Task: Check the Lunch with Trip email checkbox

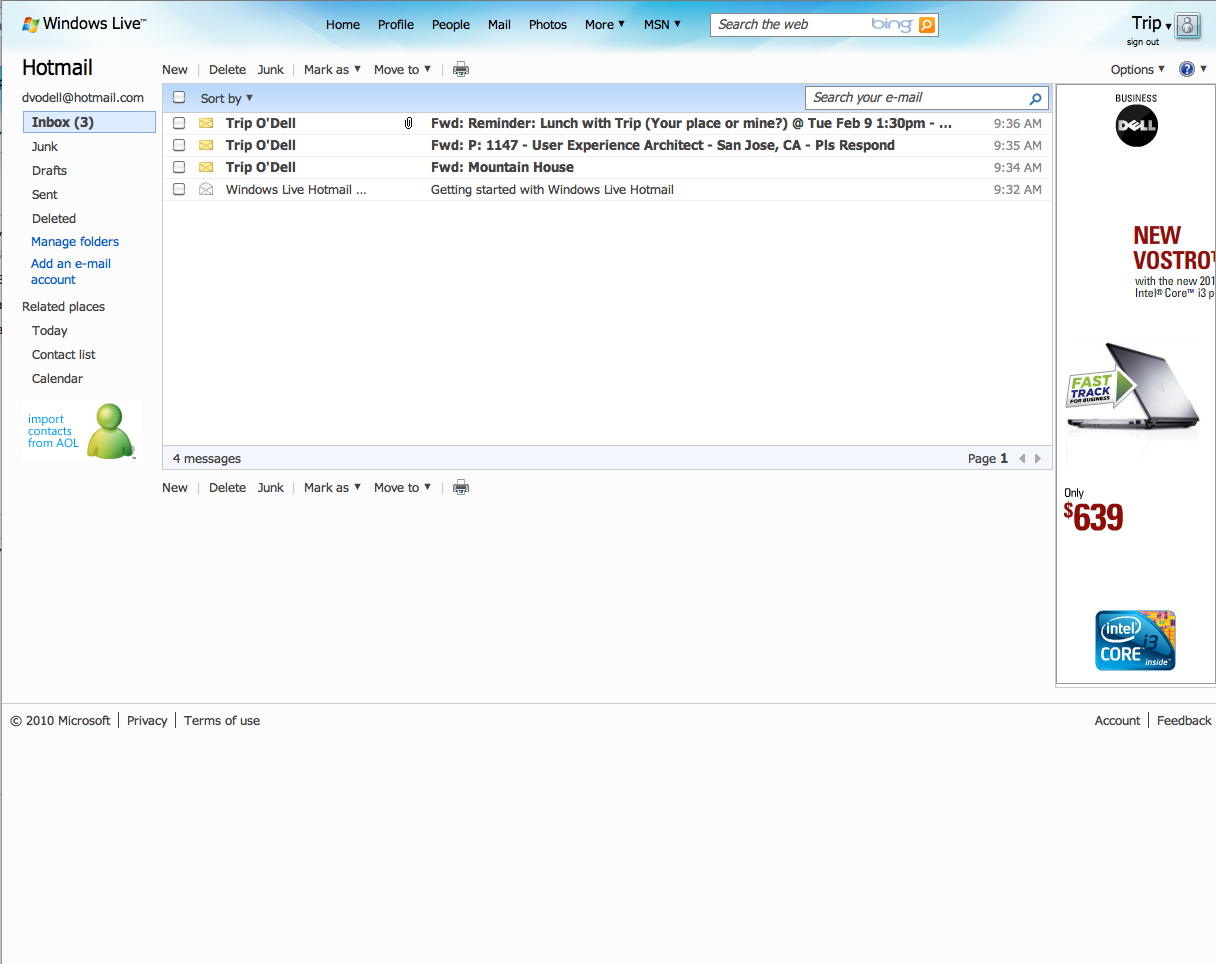Action: pyautogui.click(x=179, y=123)
